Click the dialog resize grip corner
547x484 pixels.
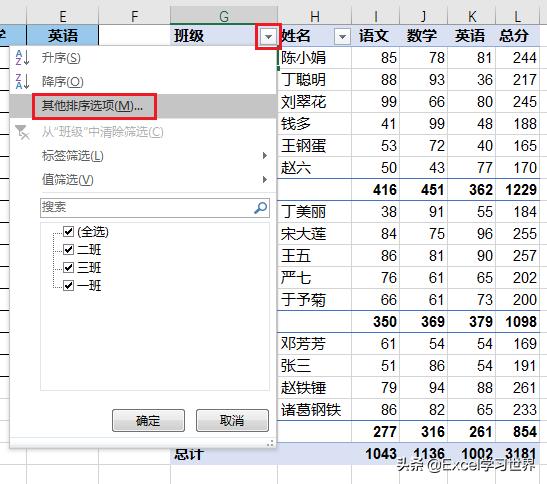[x=270, y=444]
